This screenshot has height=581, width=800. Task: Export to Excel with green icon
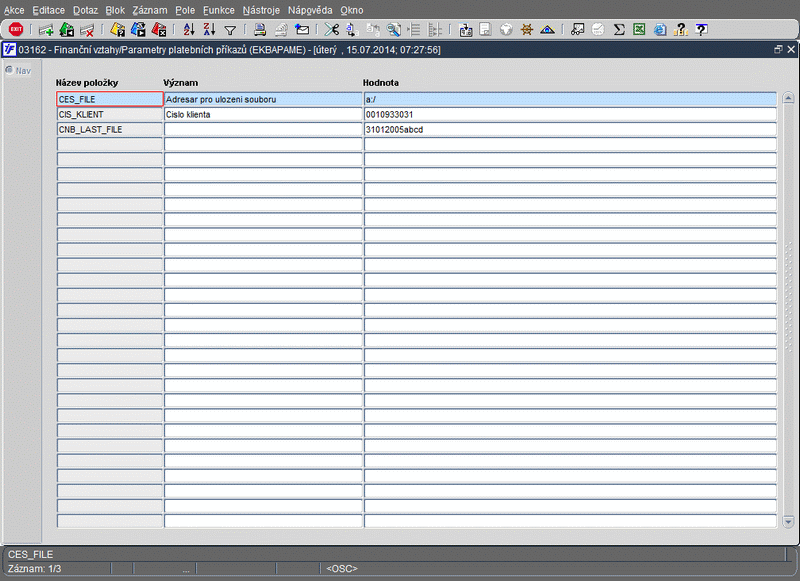pos(639,30)
